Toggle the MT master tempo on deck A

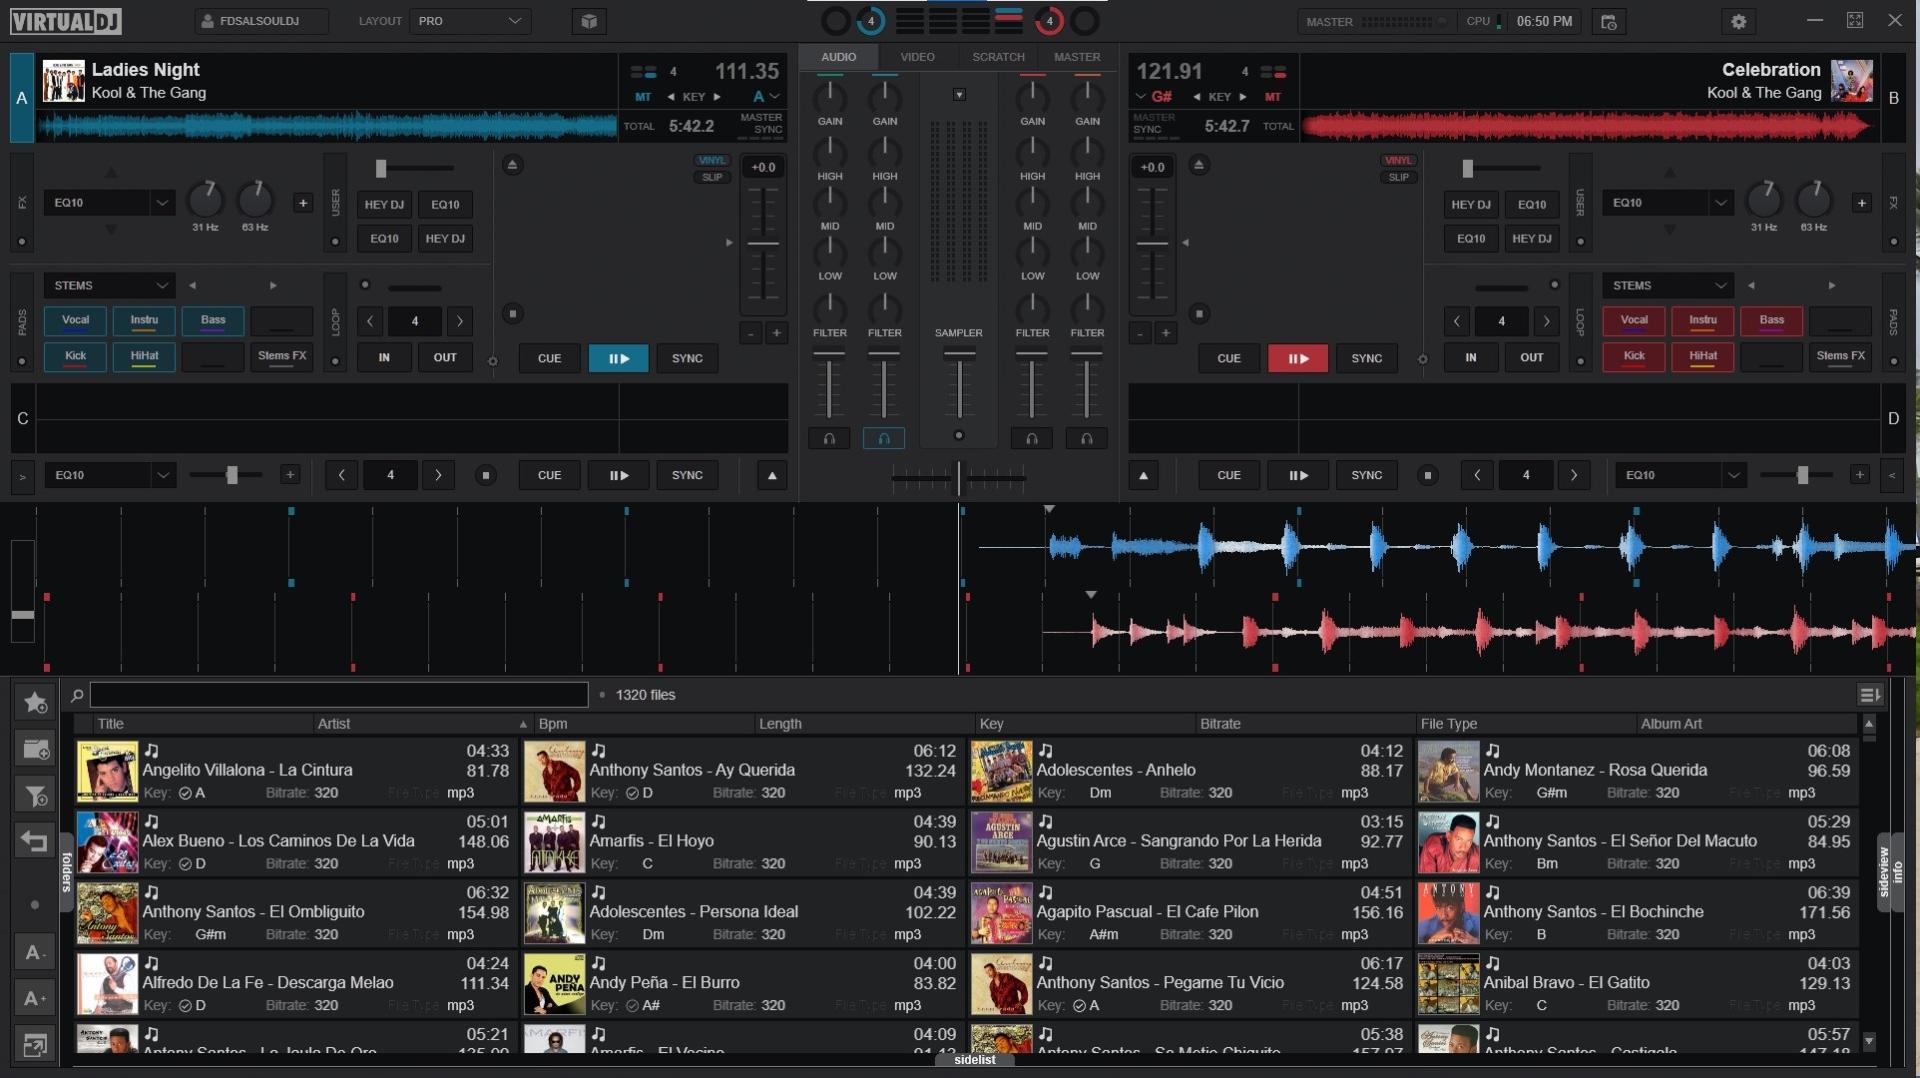[x=643, y=97]
